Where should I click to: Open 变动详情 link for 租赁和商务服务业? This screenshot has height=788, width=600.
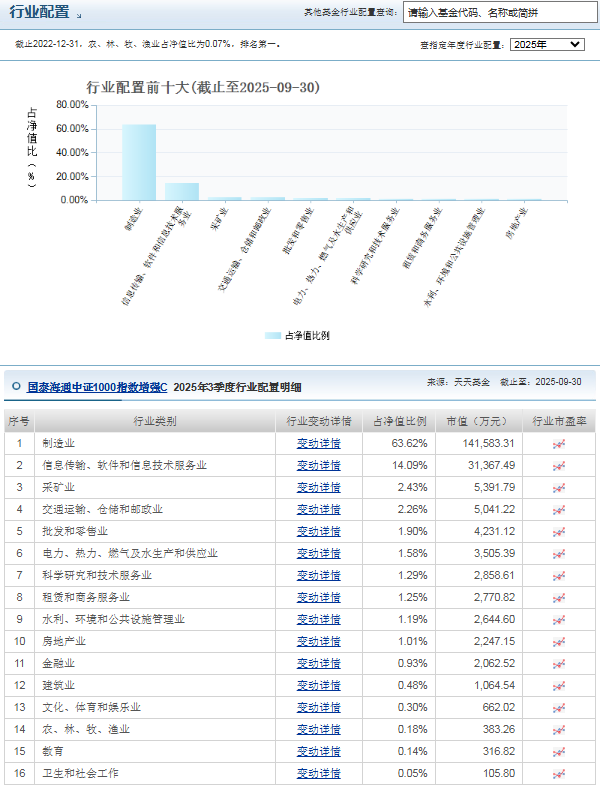pyautogui.click(x=319, y=598)
